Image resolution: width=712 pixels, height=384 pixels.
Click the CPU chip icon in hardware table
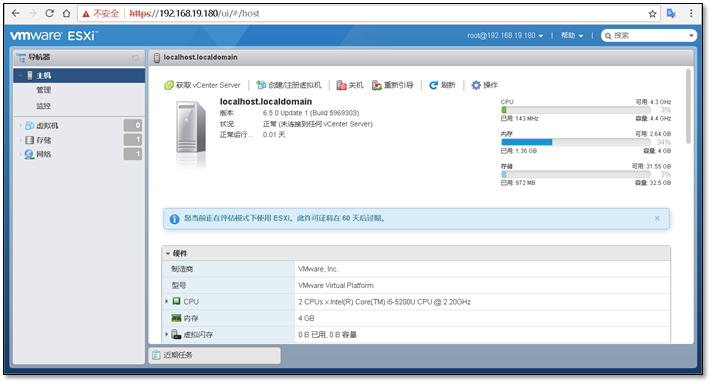pyautogui.click(x=177, y=301)
